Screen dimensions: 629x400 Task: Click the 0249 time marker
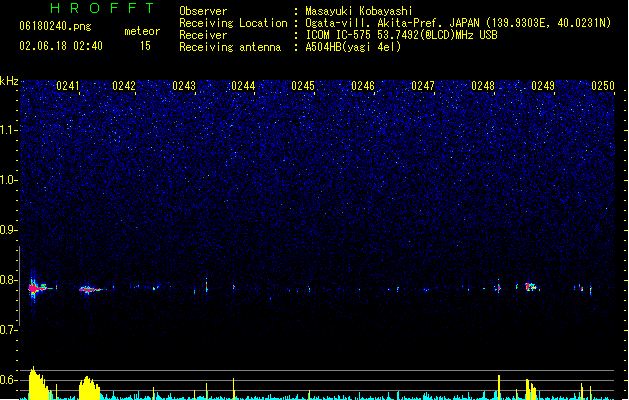(x=543, y=86)
